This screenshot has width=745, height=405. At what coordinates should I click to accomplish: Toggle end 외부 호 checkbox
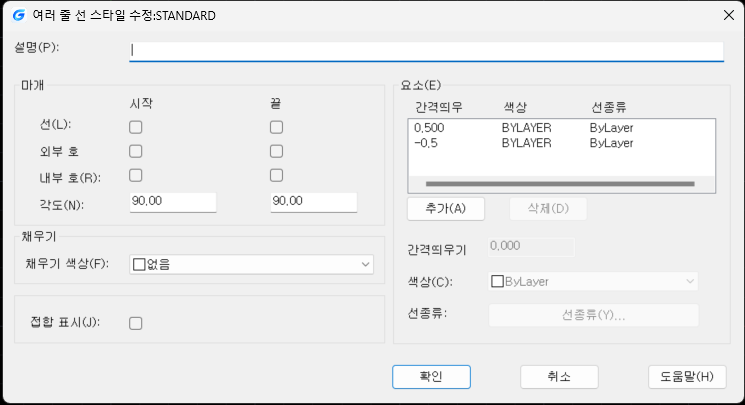coord(277,151)
